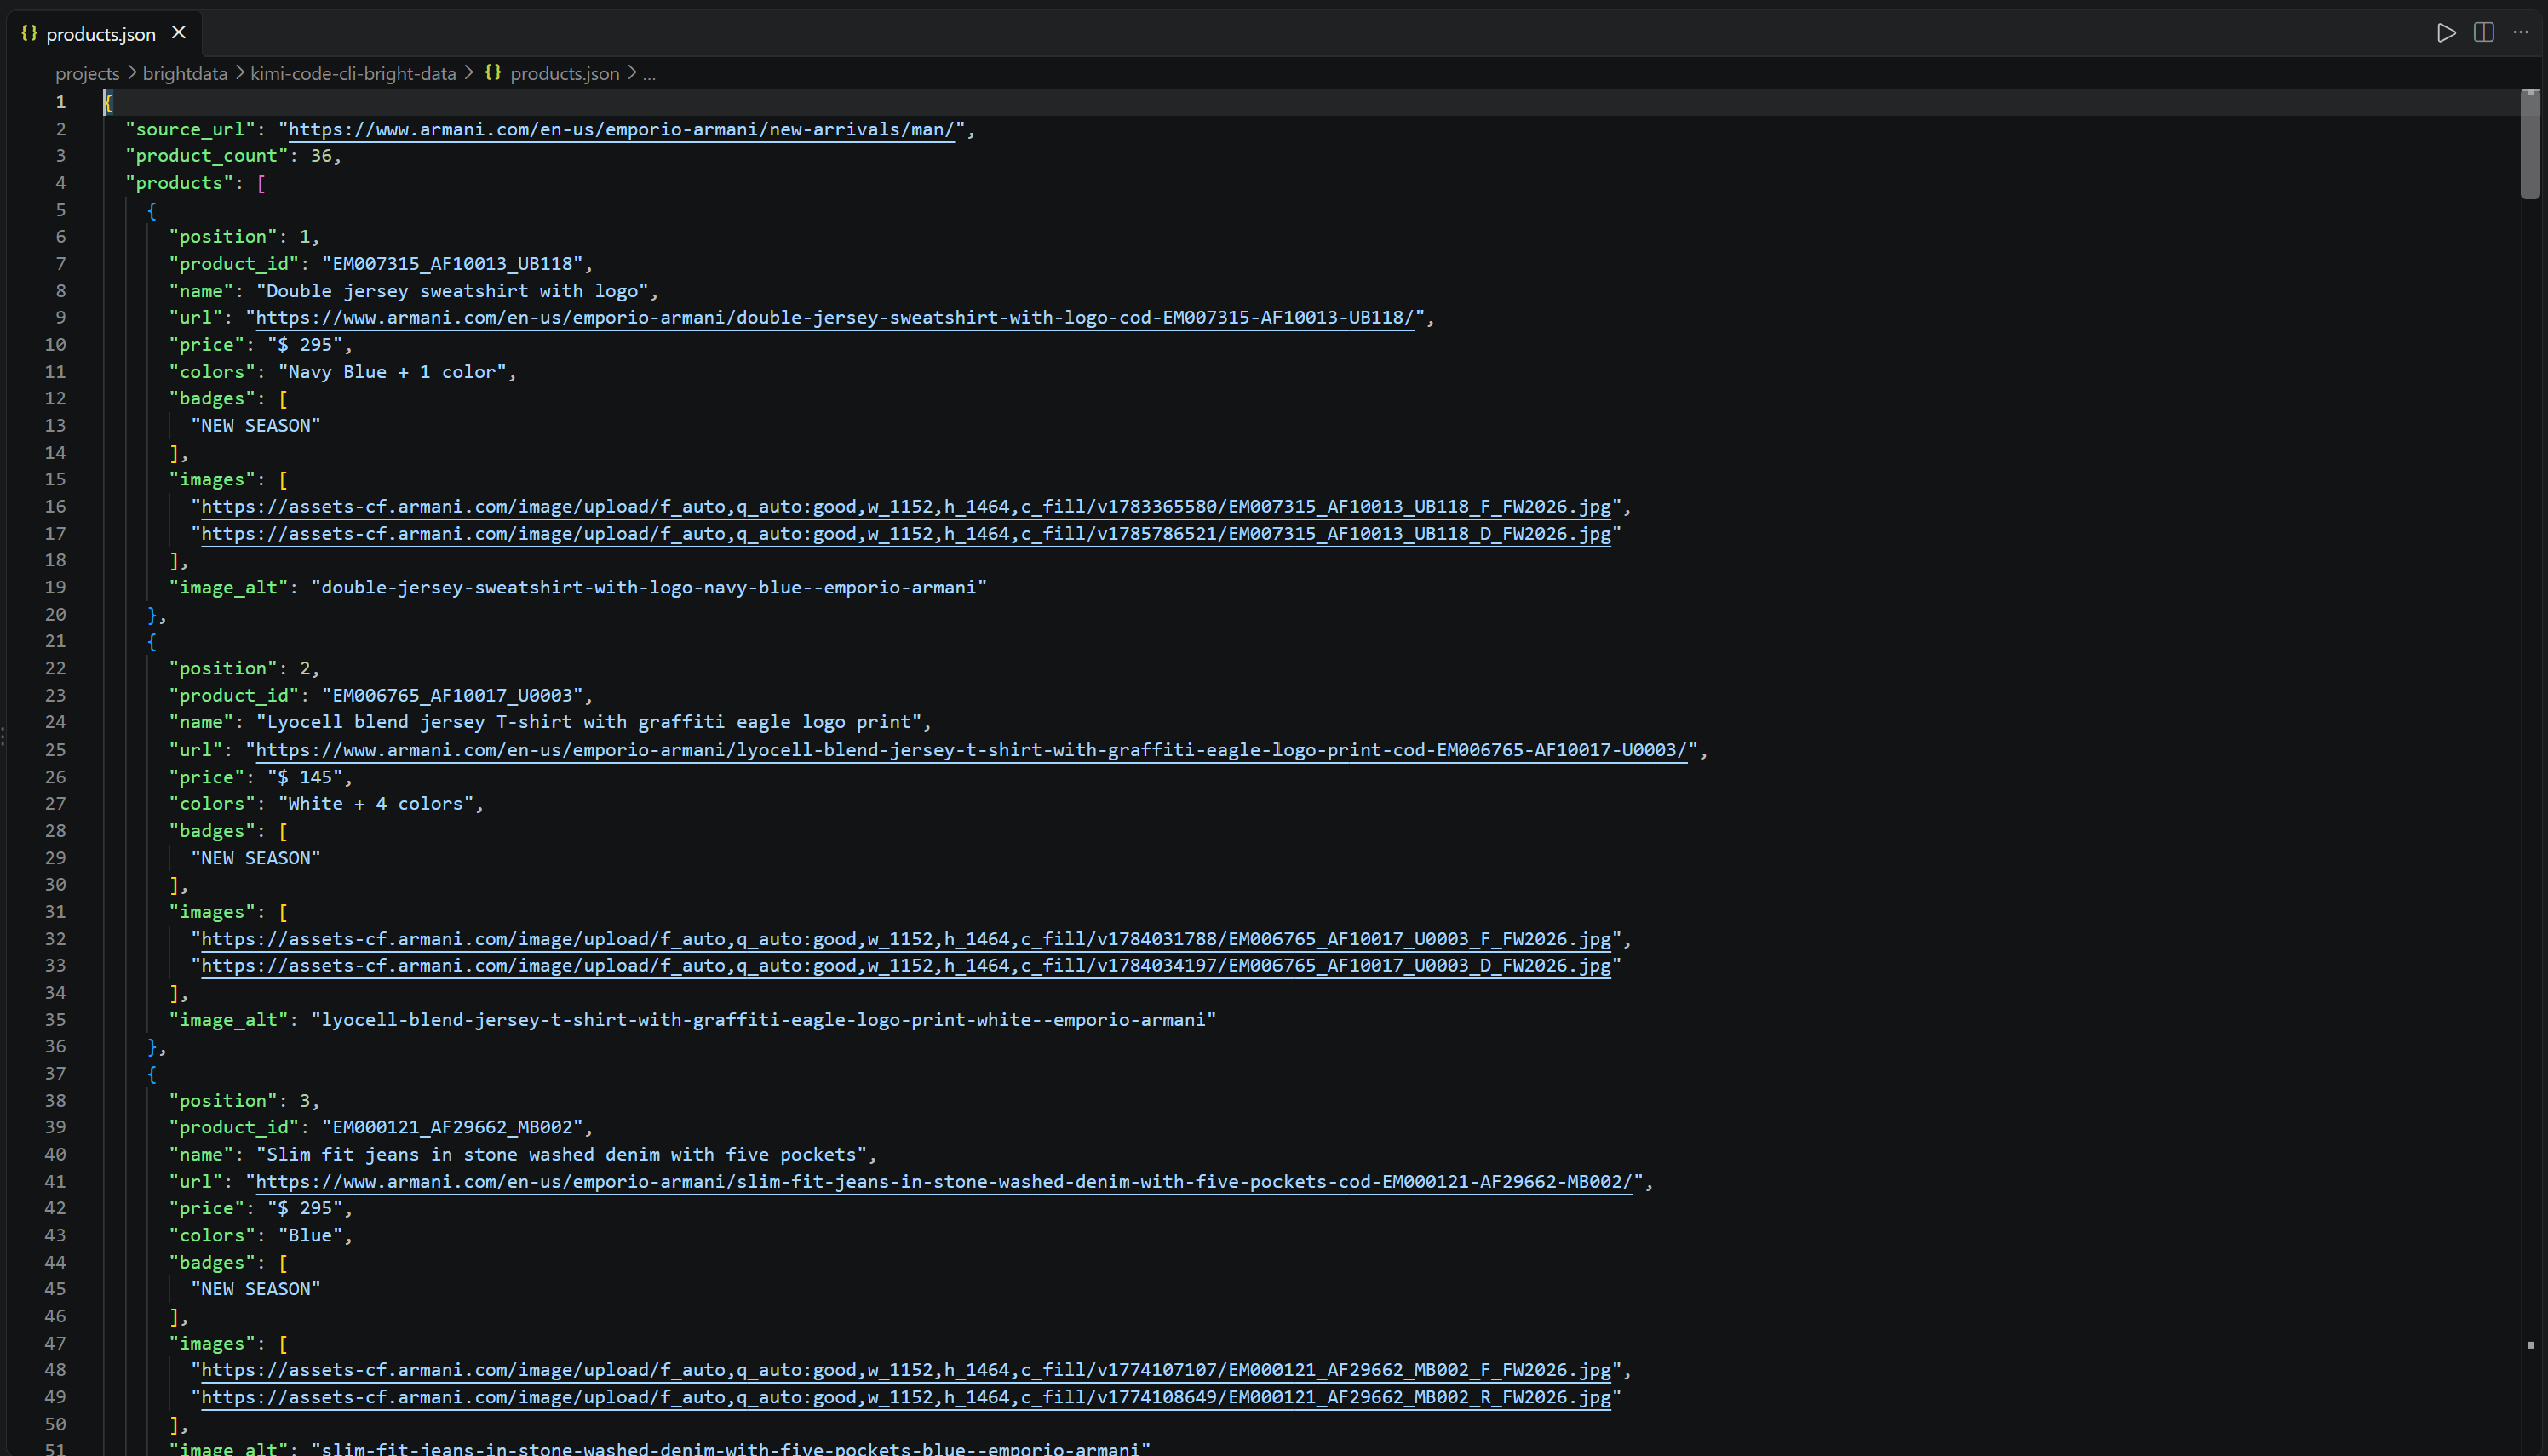Open the kimi-code-cli-bright-data breadcrumb segment
Viewport: 2548px width, 1456px height.
tap(353, 74)
